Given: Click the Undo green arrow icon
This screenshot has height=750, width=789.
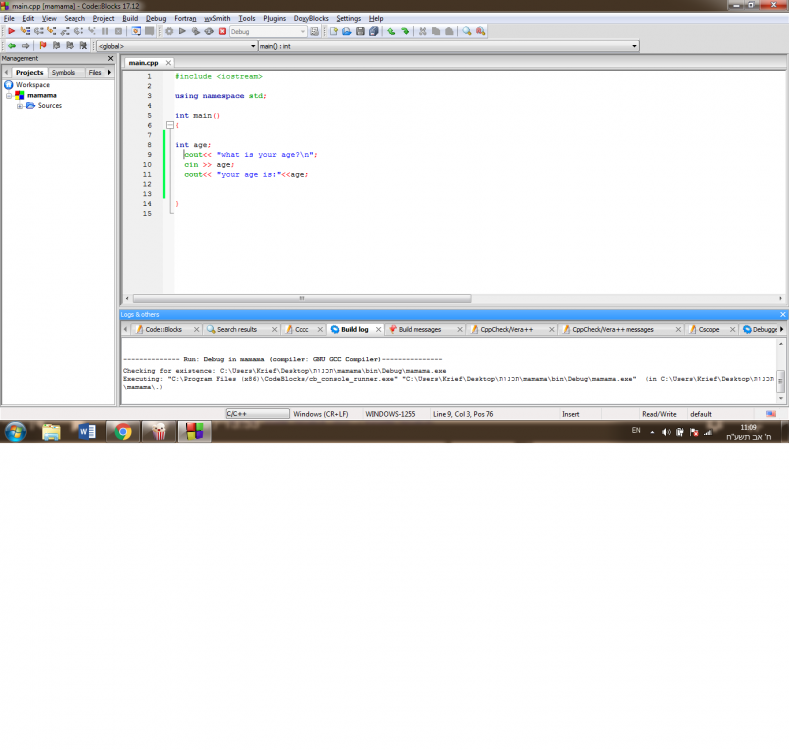Looking at the screenshot, I should point(391,32).
